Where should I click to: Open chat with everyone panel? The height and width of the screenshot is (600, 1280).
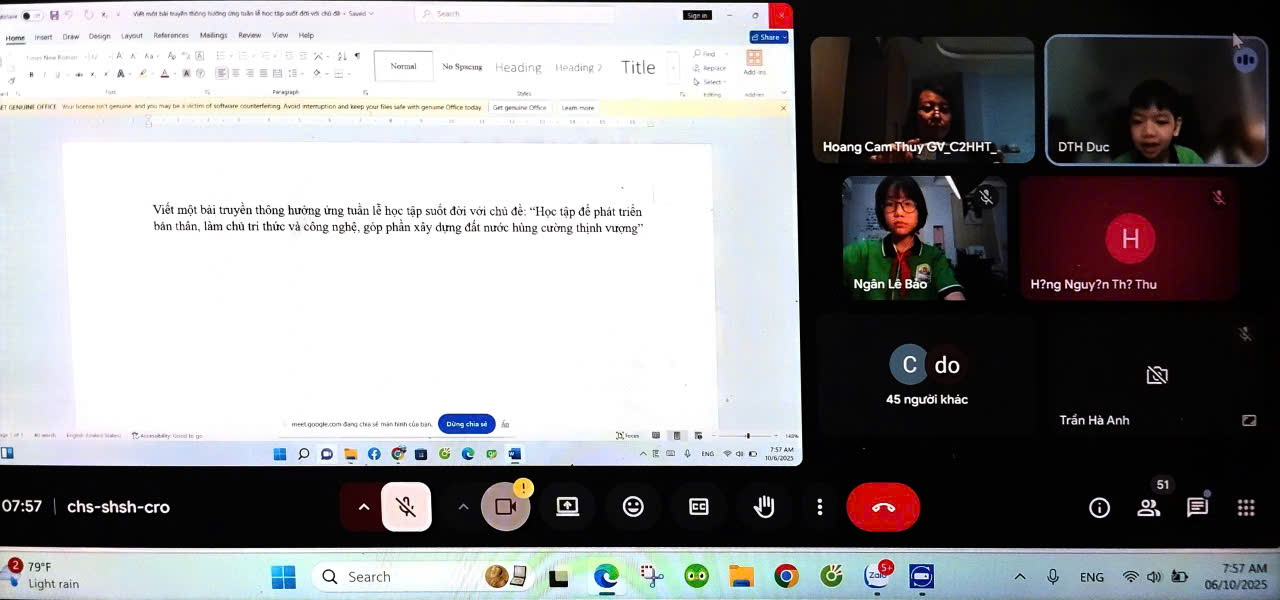pyautogui.click(x=1197, y=508)
